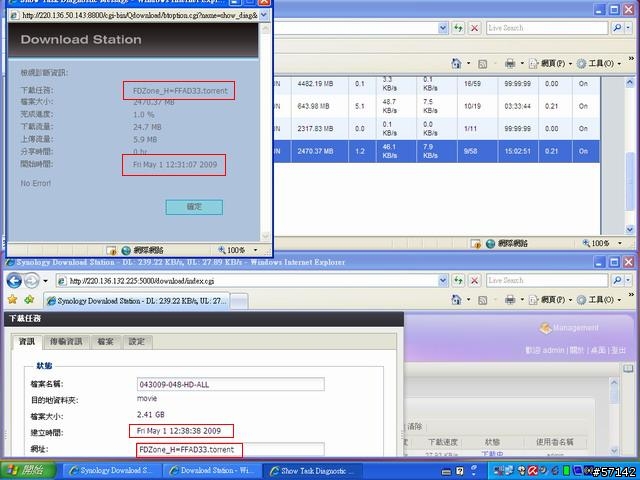Screen dimensions: 640x480
Task: Click Home icon in Synology window toolbar
Action: click(456, 300)
